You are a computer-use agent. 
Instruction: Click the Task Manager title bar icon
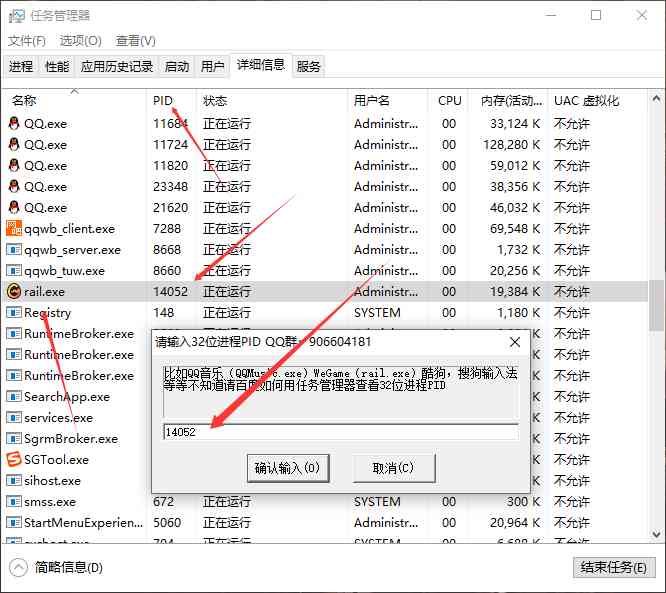(17, 16)
